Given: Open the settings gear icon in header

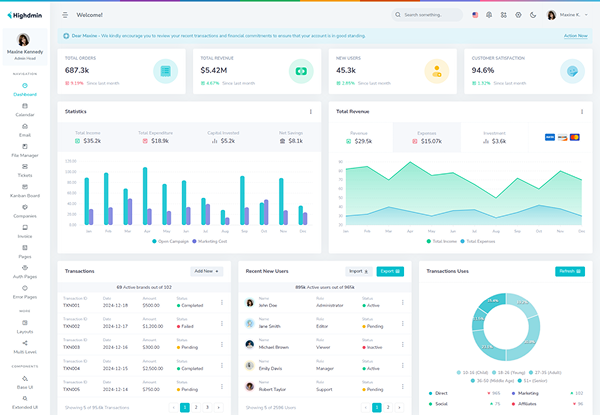Looking at the screenshot, I should 518,15.
